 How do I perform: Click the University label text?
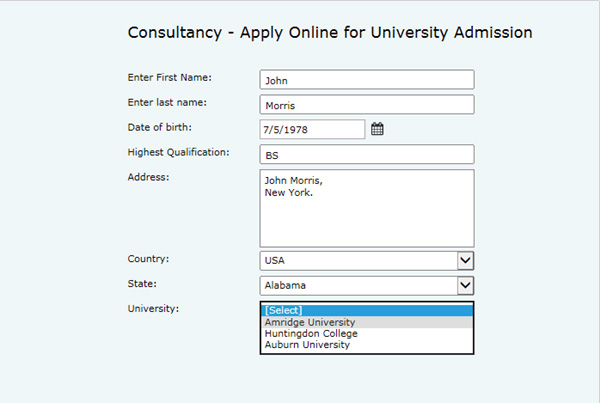[153, 308]
